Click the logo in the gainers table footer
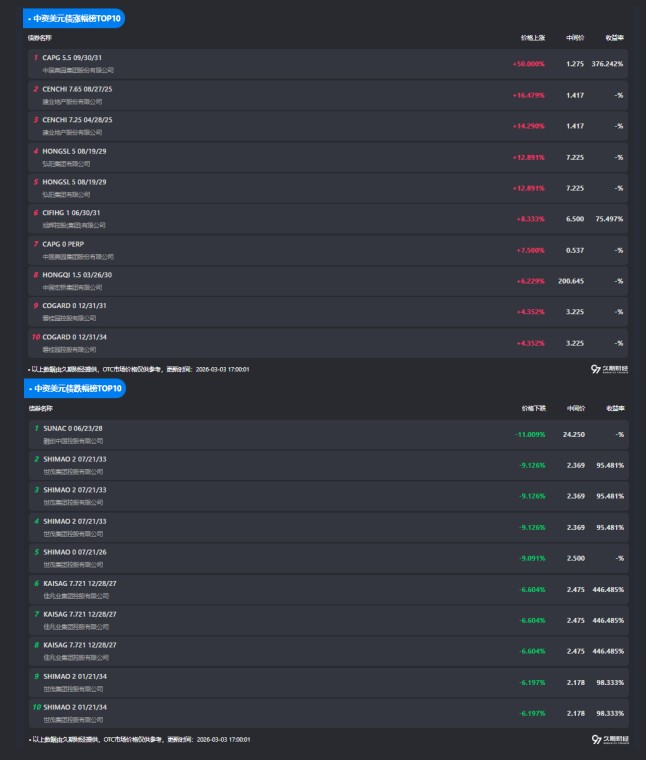This screenshot has width=646, height=760. coord(610,369)
